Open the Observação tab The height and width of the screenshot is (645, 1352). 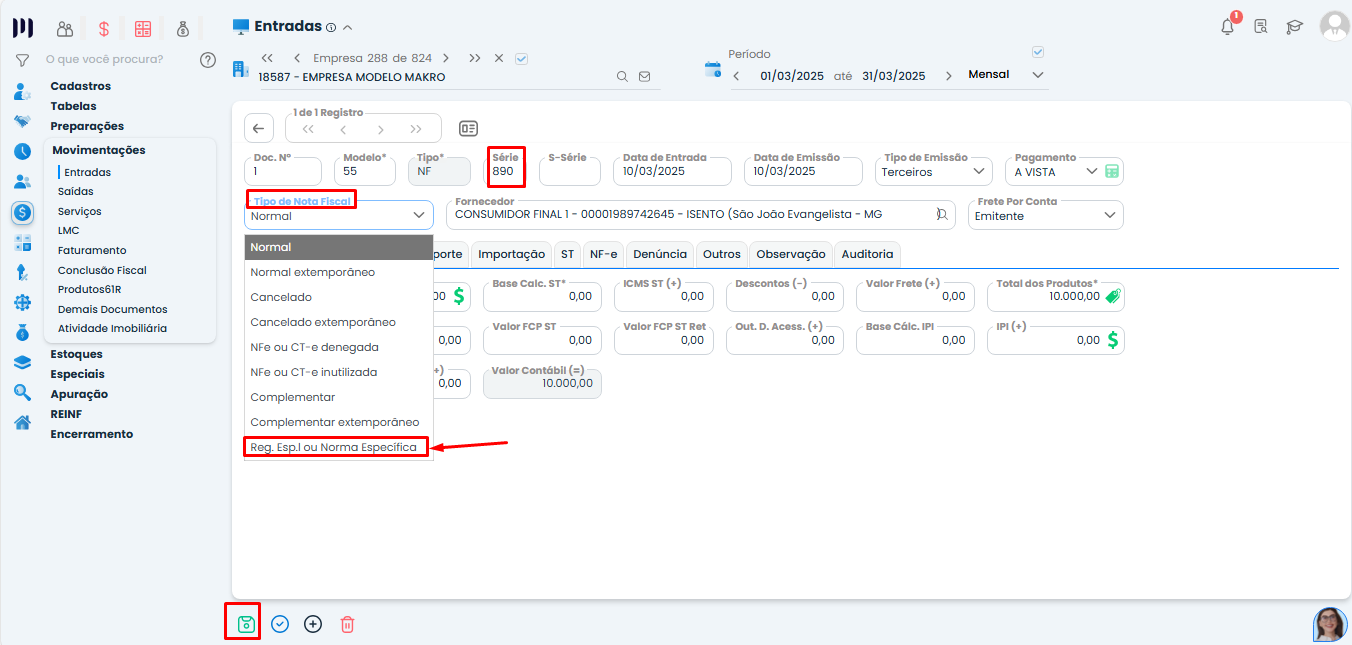click(x=790, y=254)
